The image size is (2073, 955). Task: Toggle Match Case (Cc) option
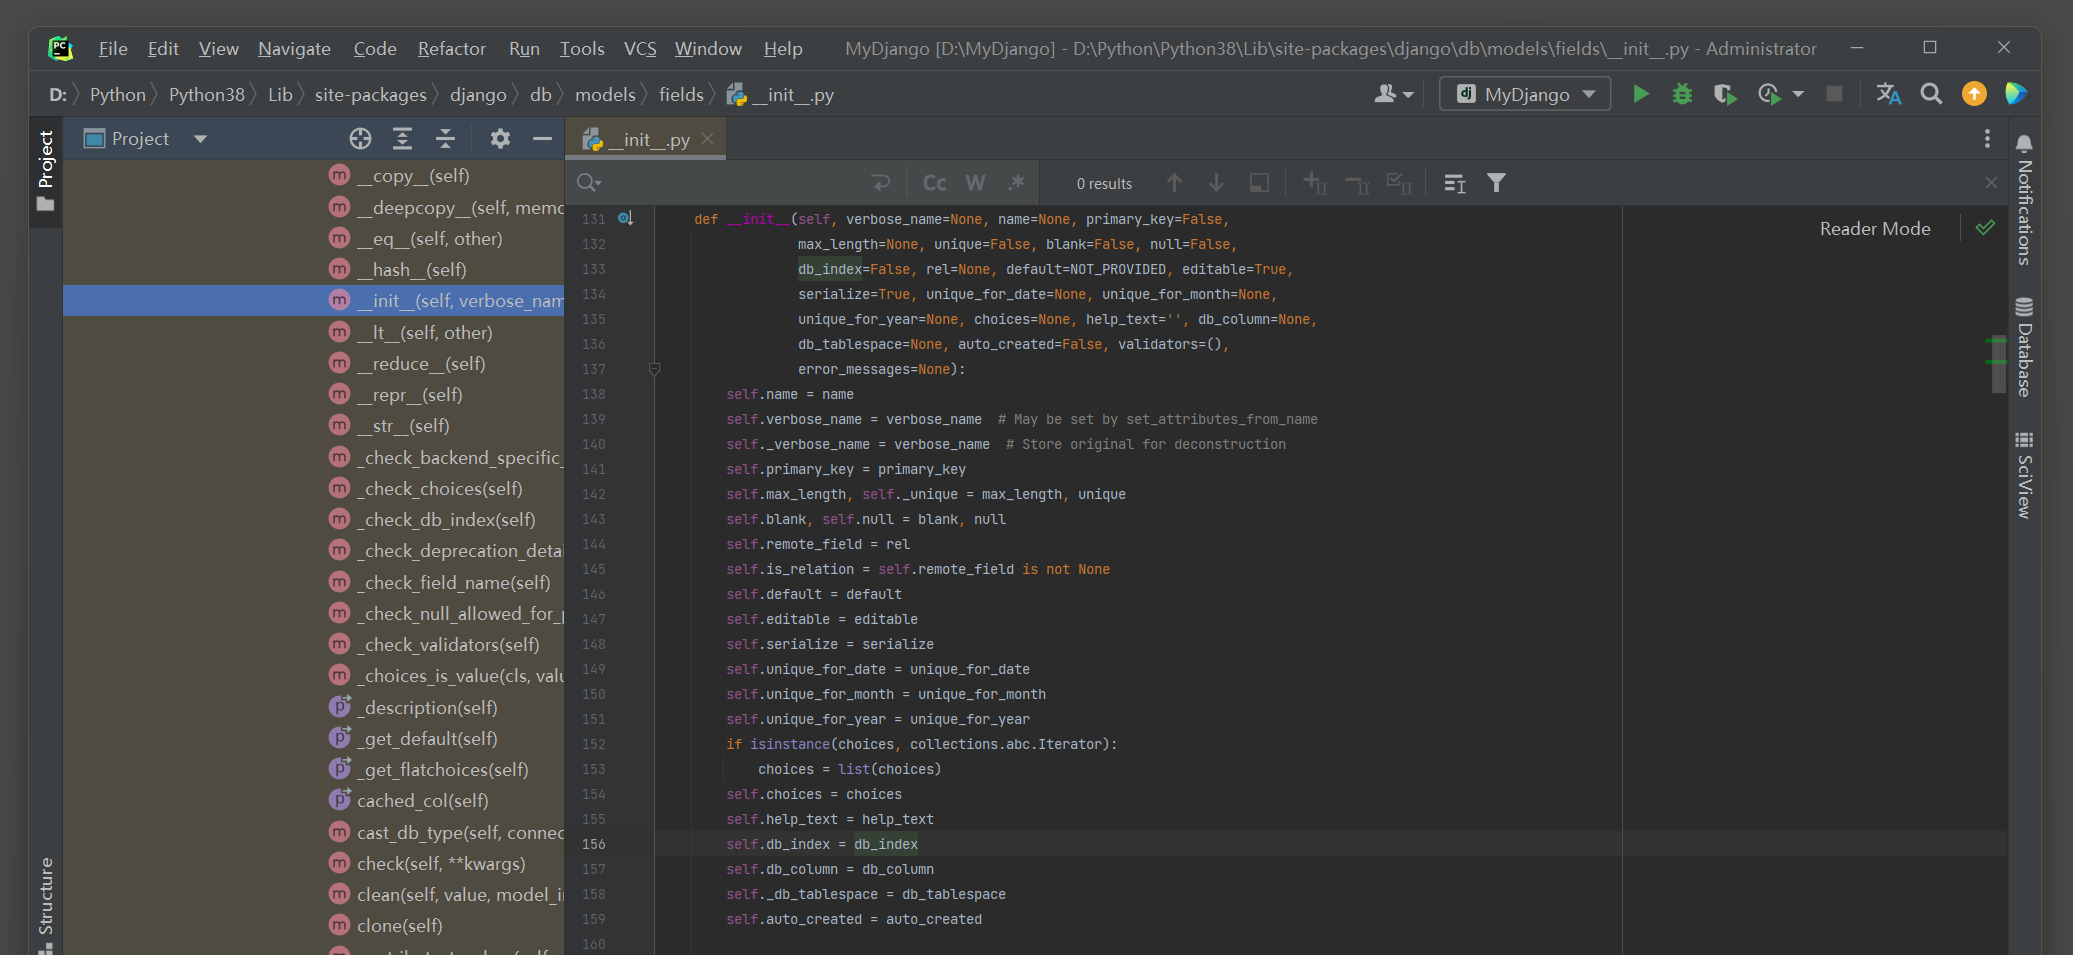pyautogui.click(x=935, y=183)
